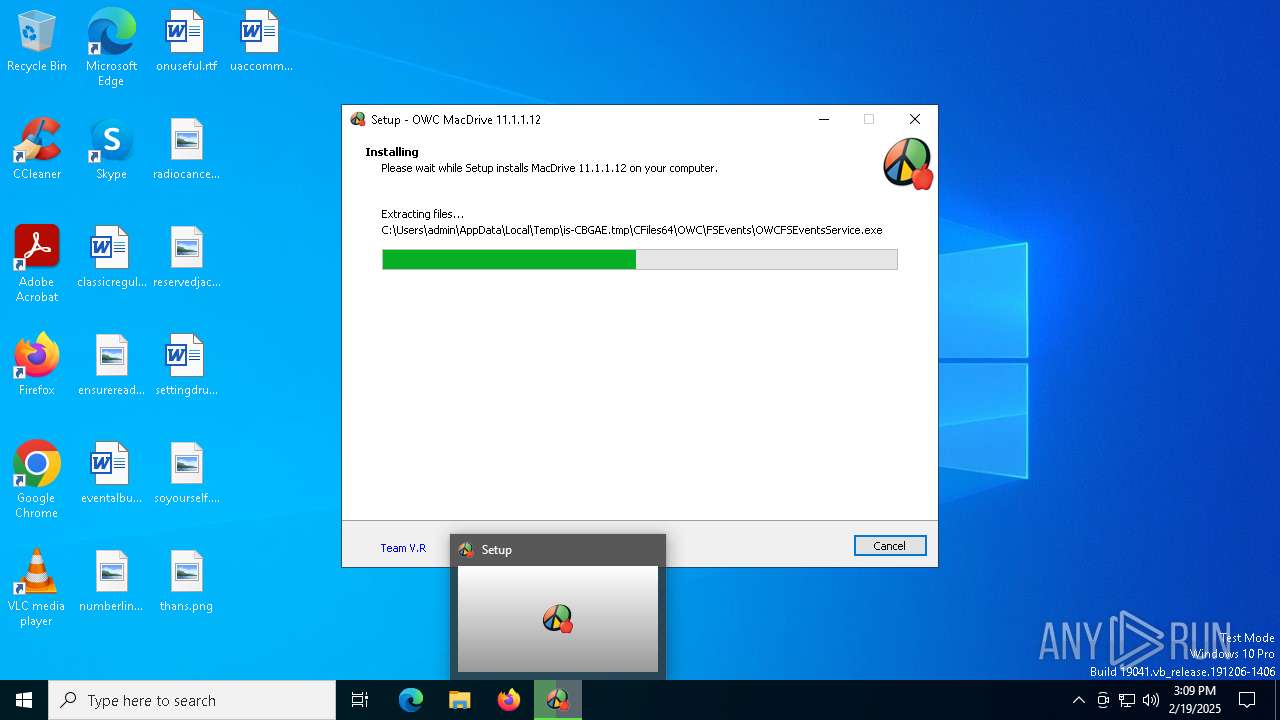1280x720 pixels.
Task: Open Task View on taskbar
Action: coord(360,700)
